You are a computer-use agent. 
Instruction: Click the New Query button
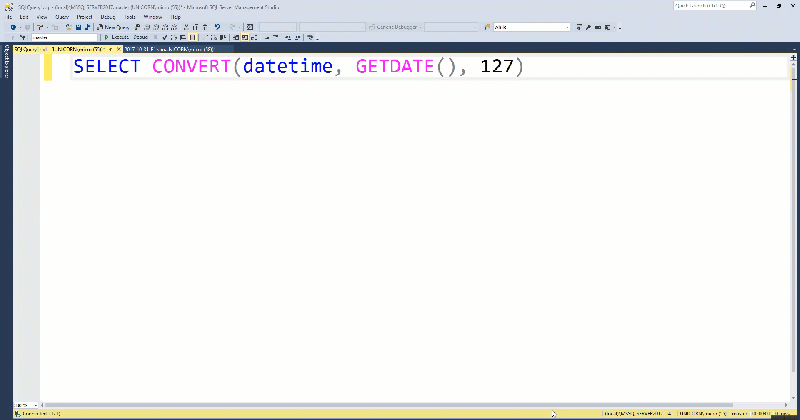click(113, 27)
